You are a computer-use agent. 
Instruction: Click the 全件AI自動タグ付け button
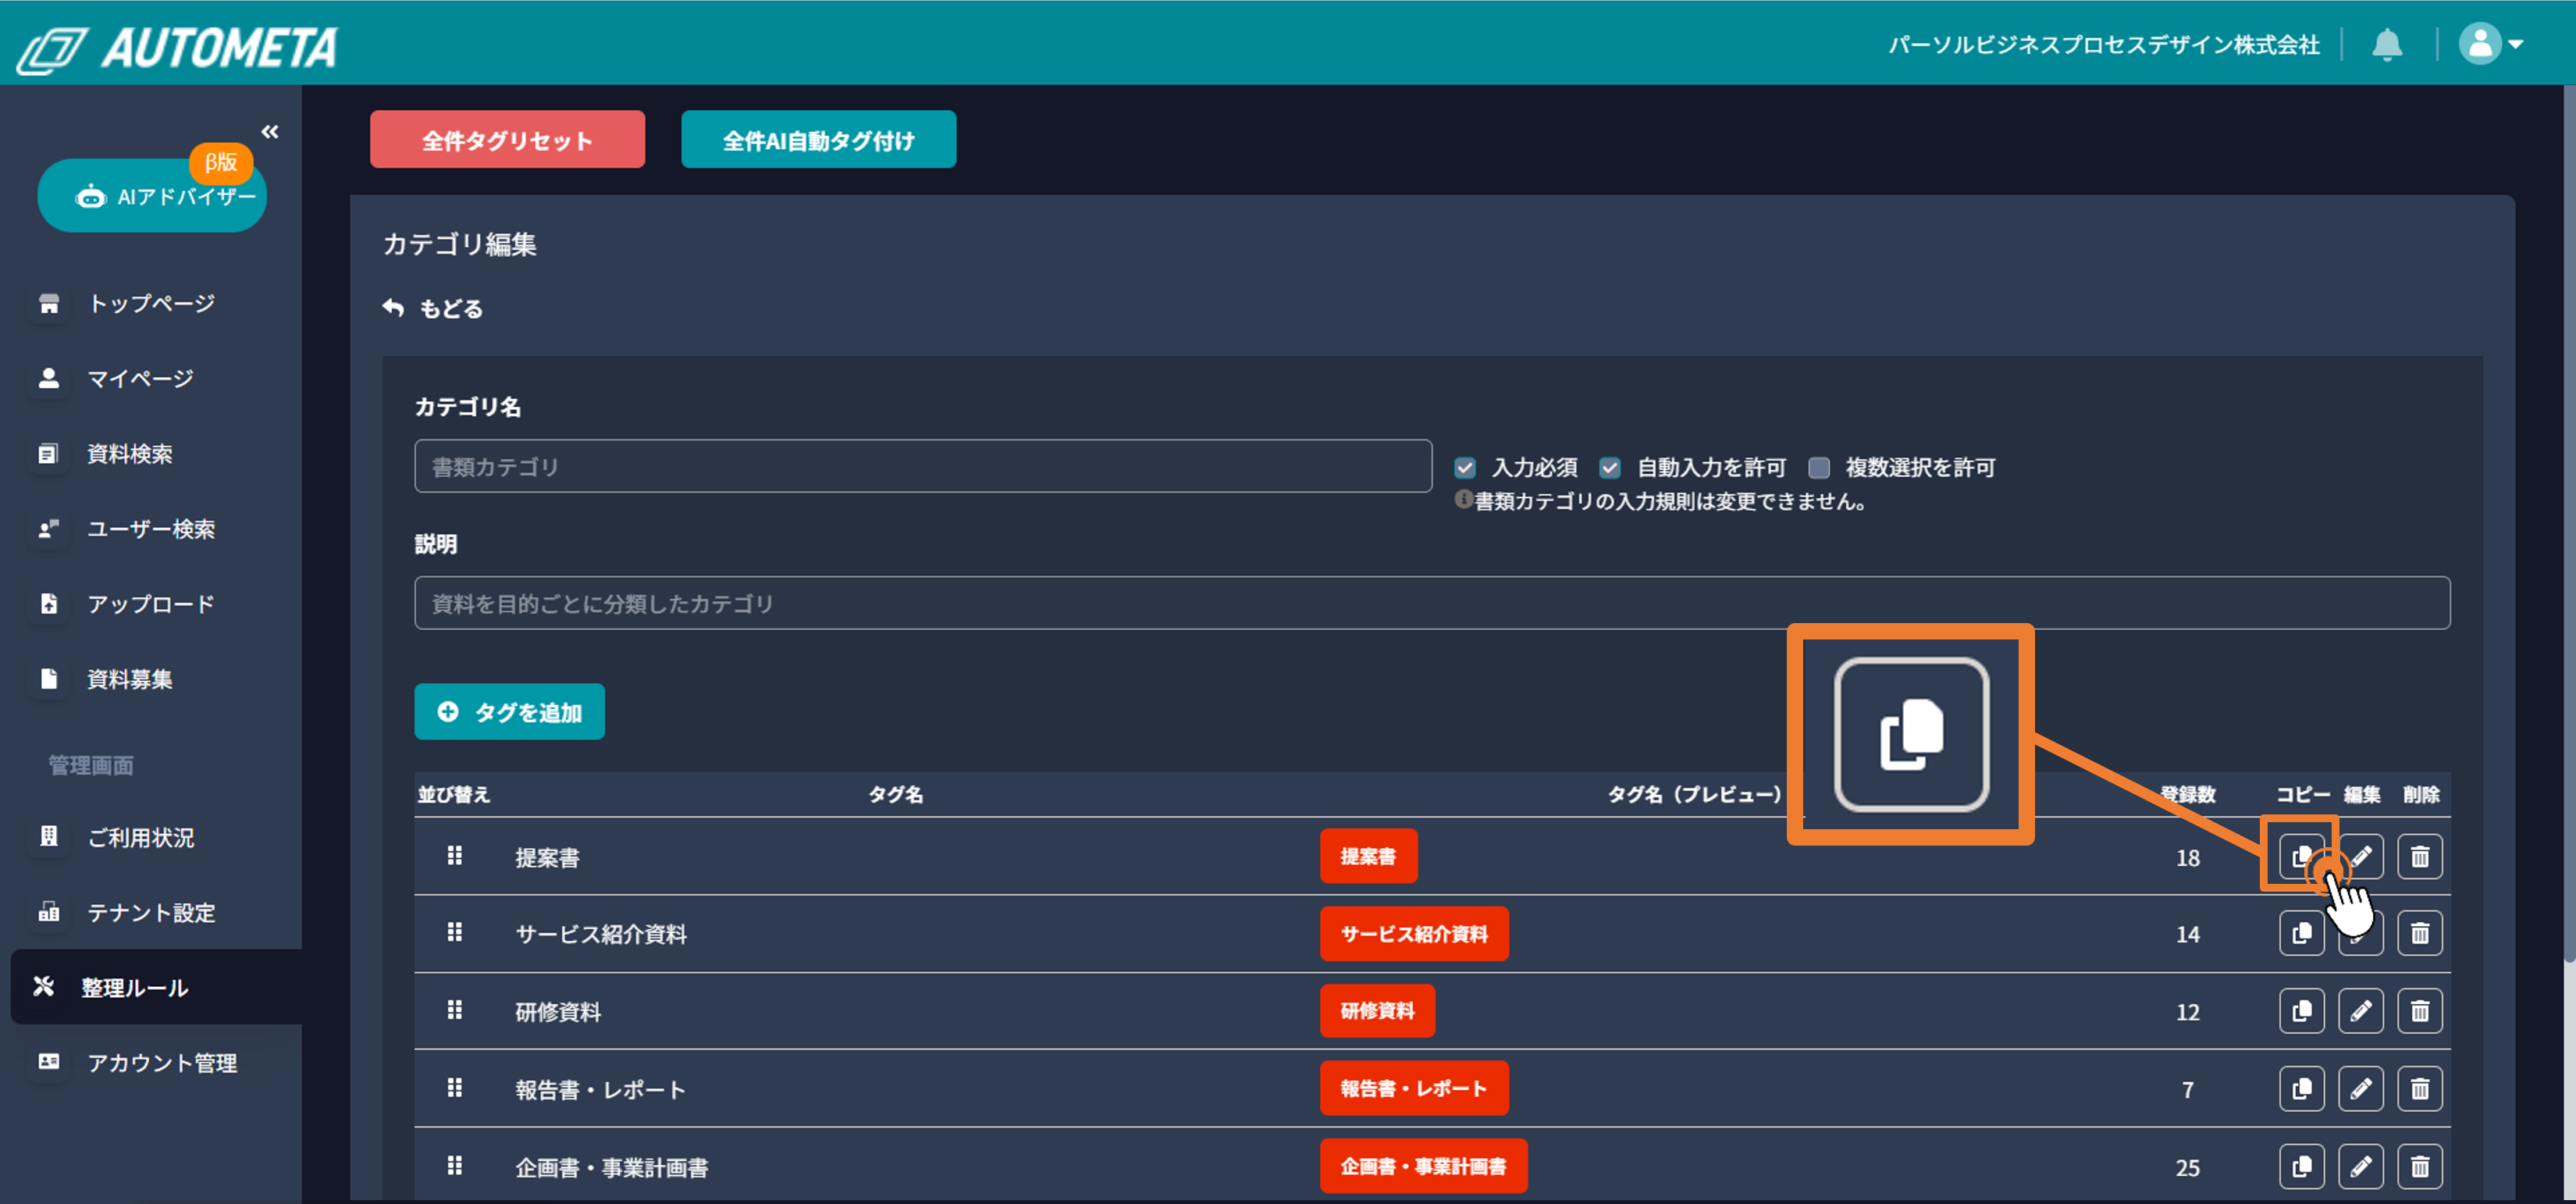click(x=818, y=140)
